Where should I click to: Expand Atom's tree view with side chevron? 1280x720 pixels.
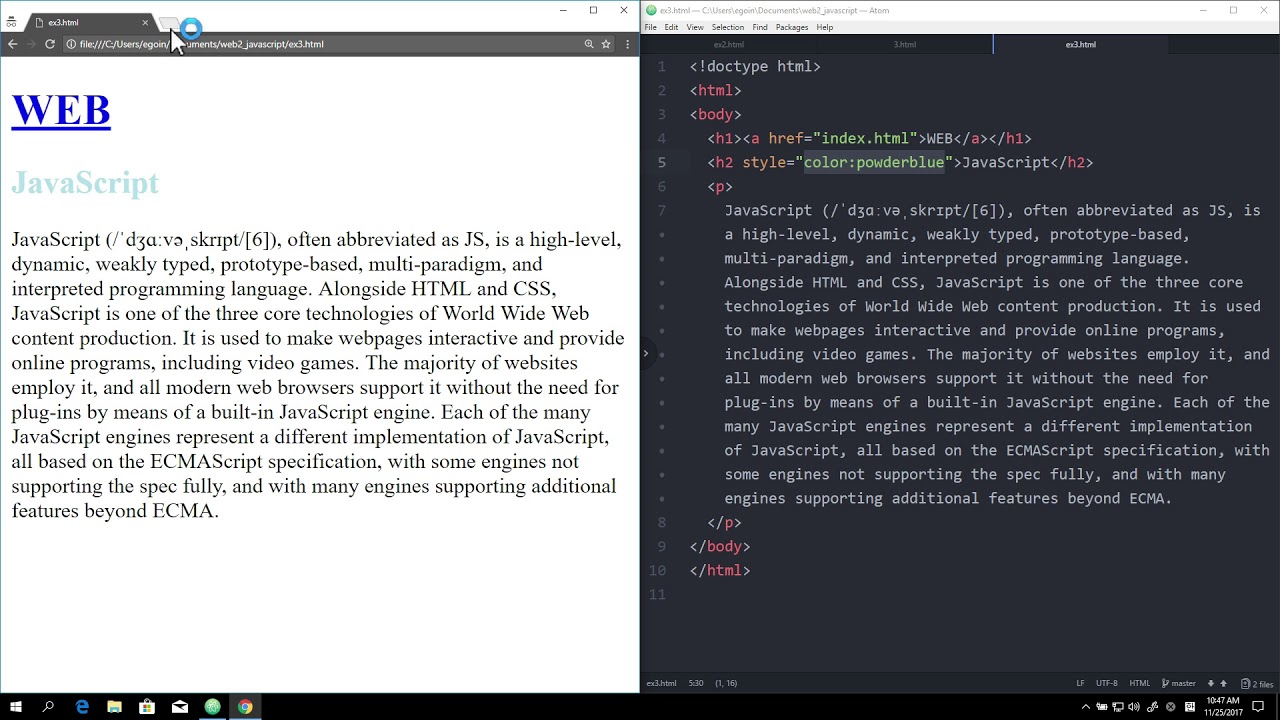pos(645,353)
